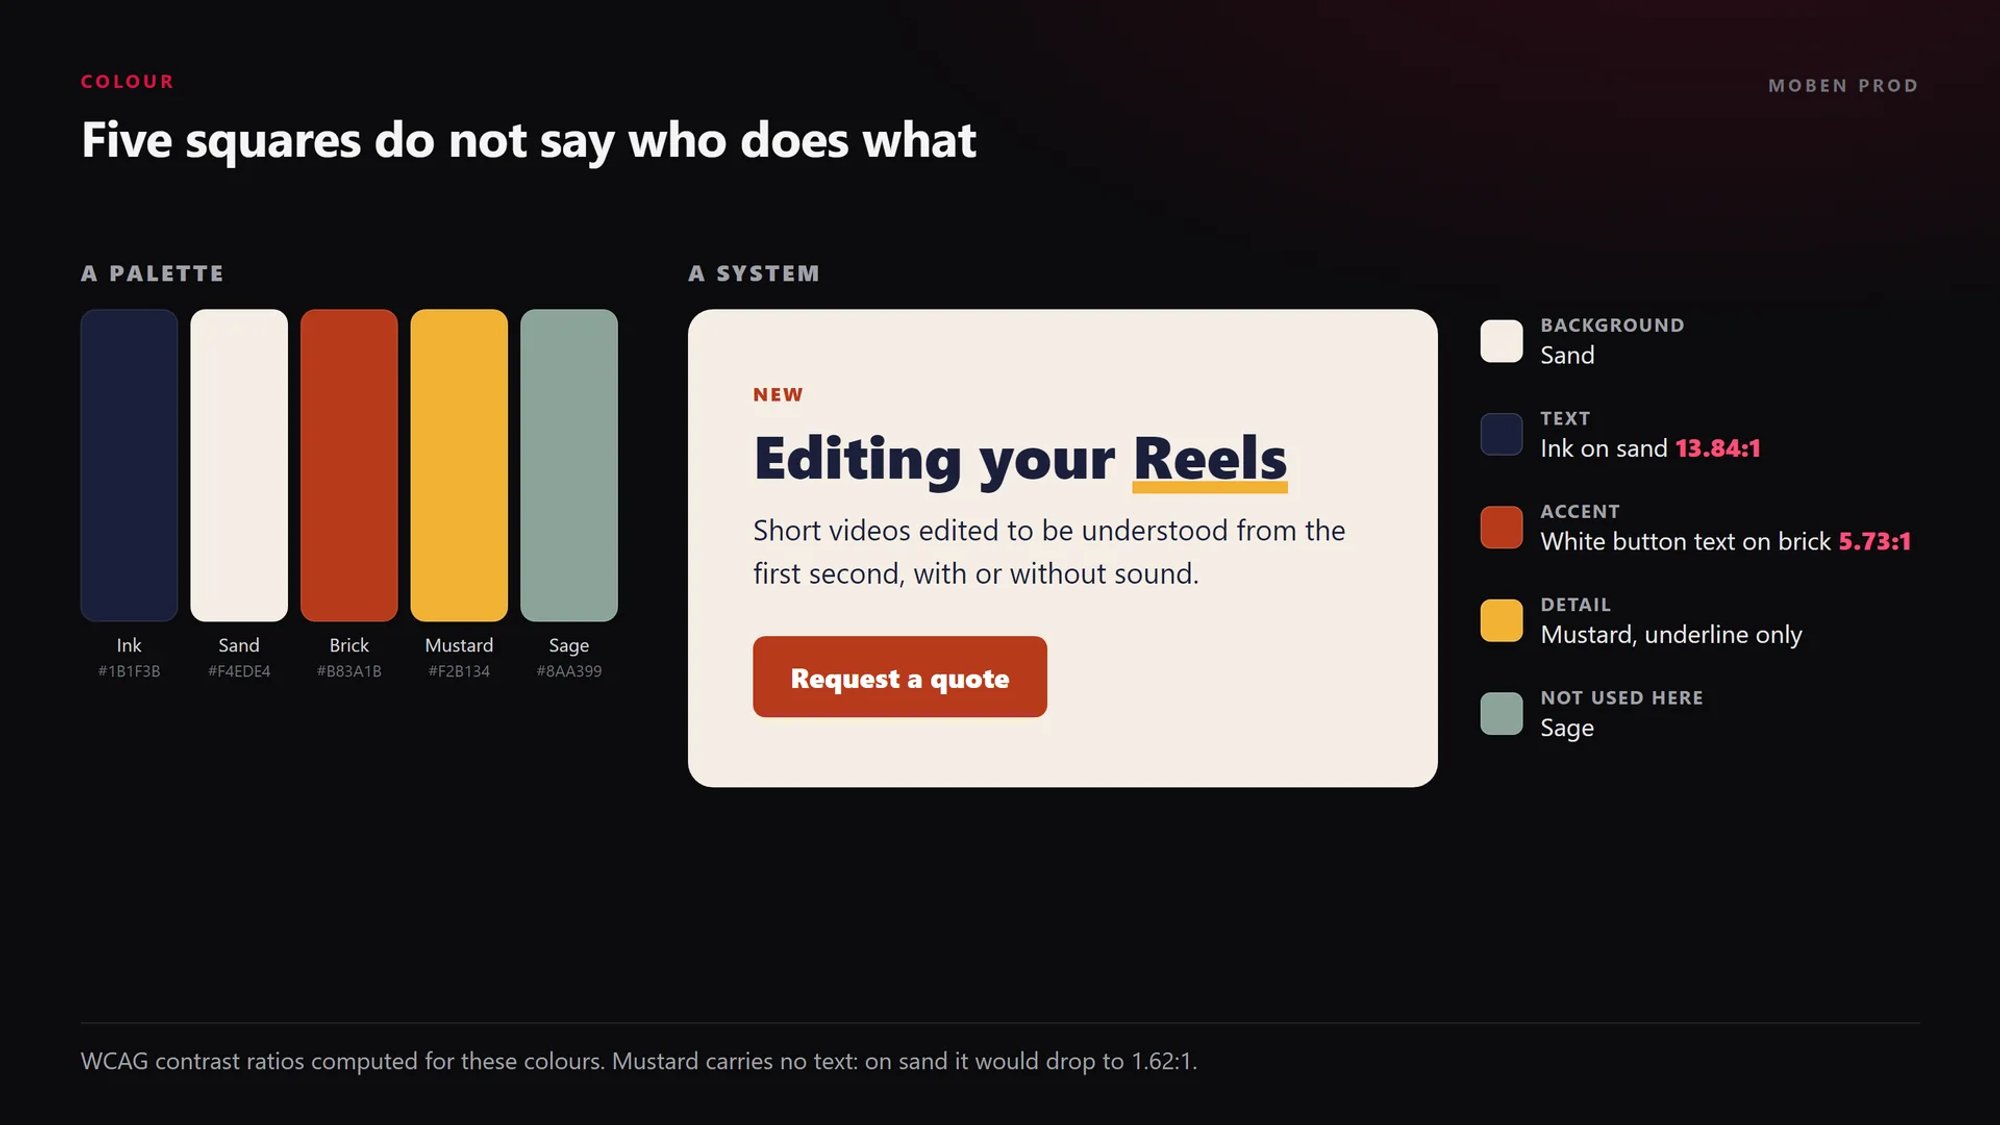The height and width of the screenshot is (1125, 2000).
Task: Pick the Brick palette swatch
Action: tap(349, 465)
